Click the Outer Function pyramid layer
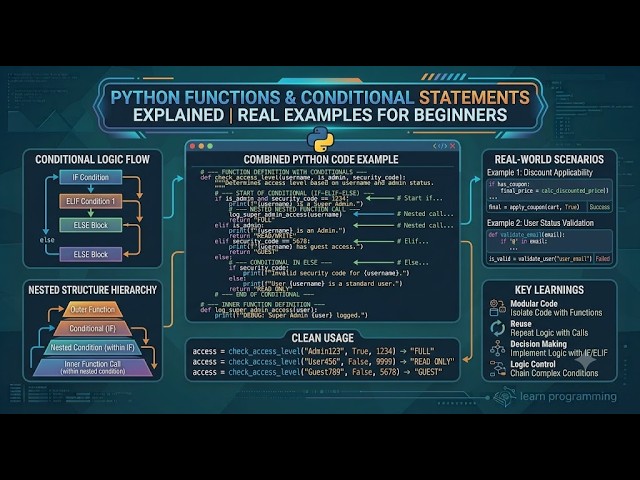Viewport: 640px width, 480px height. point(93,309)
